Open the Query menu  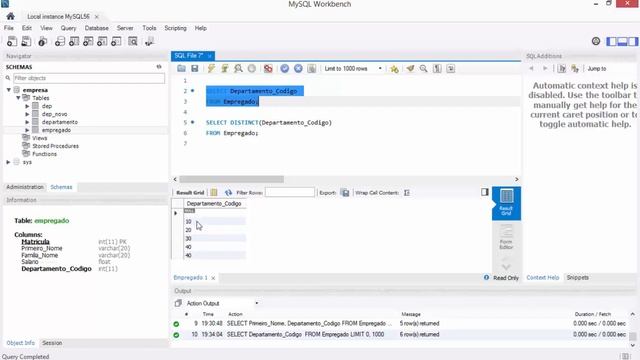pos(69,28)
